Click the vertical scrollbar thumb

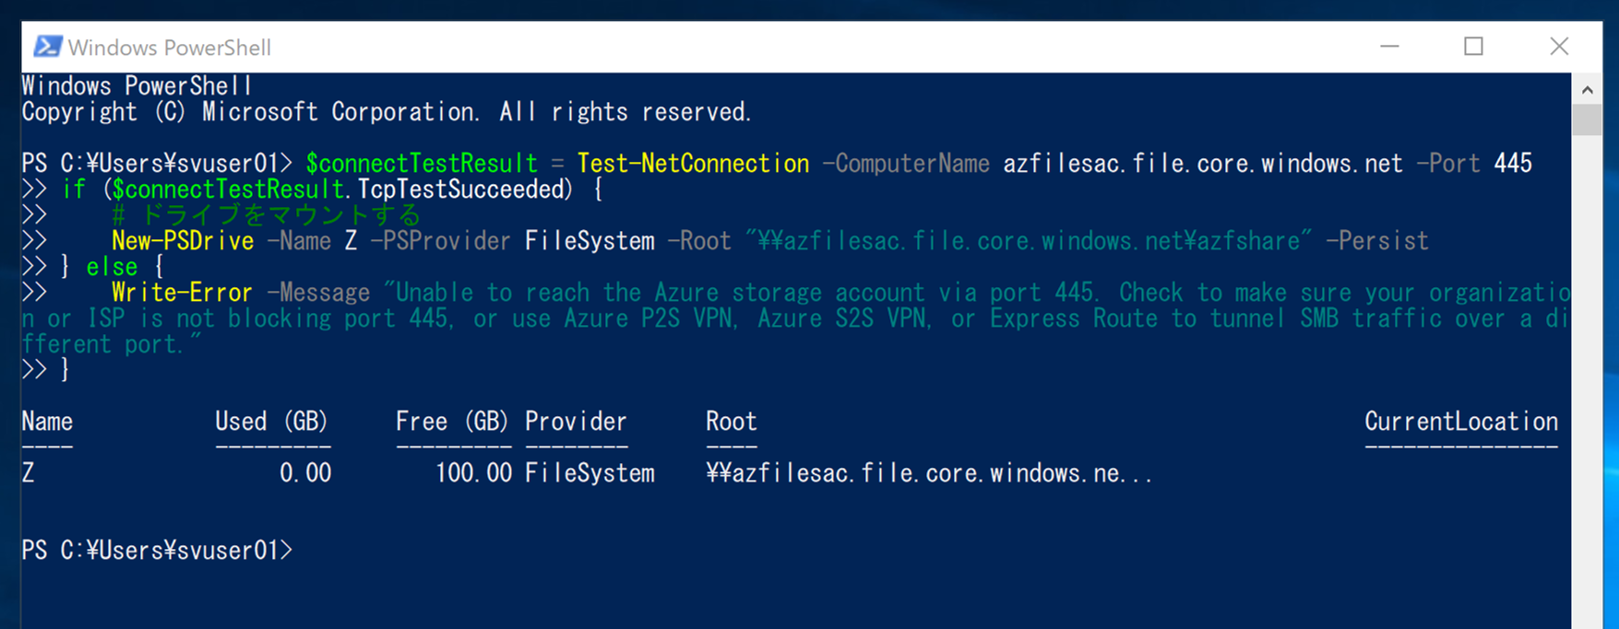pos(1587,119)
